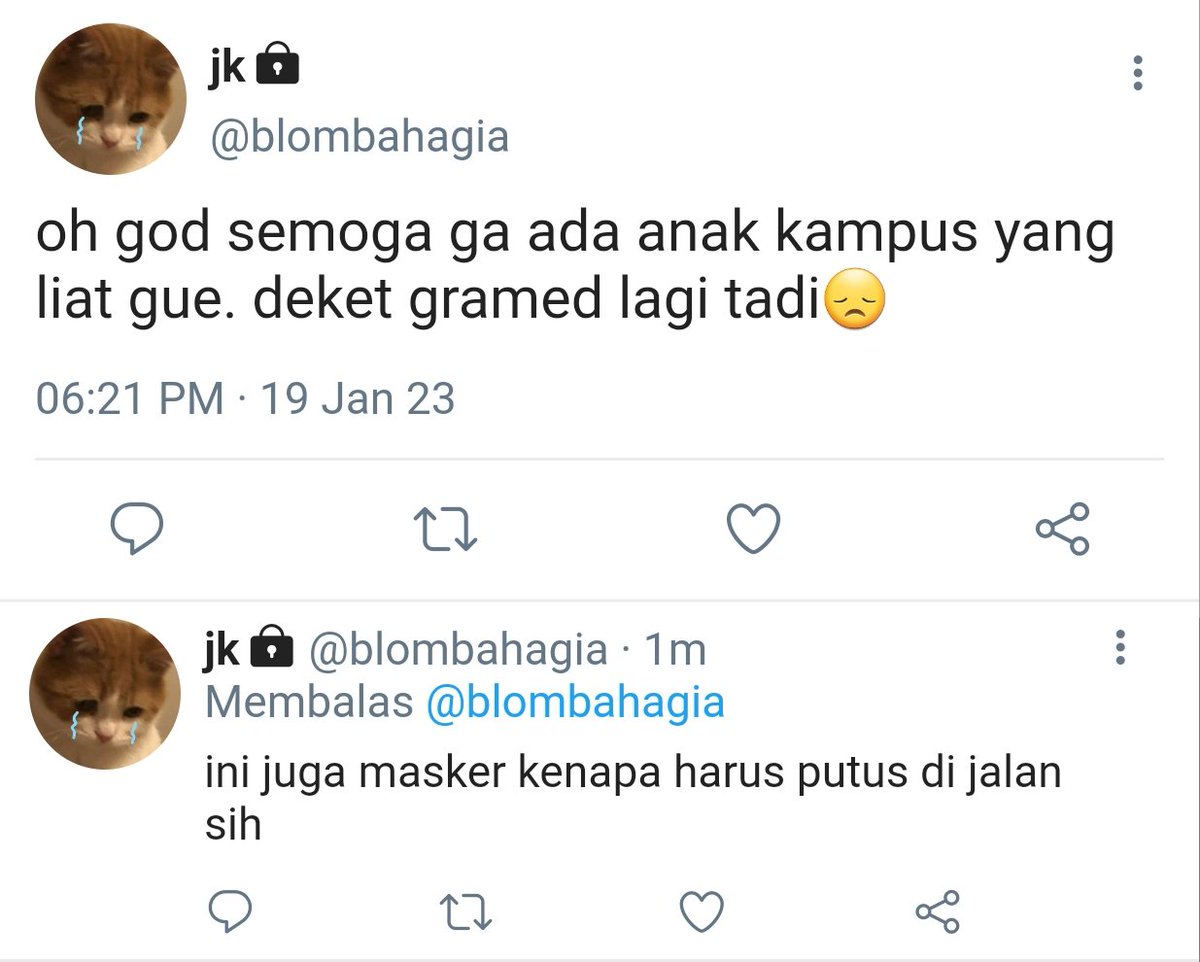Retweet the reply about masker putus

[467, 912]
